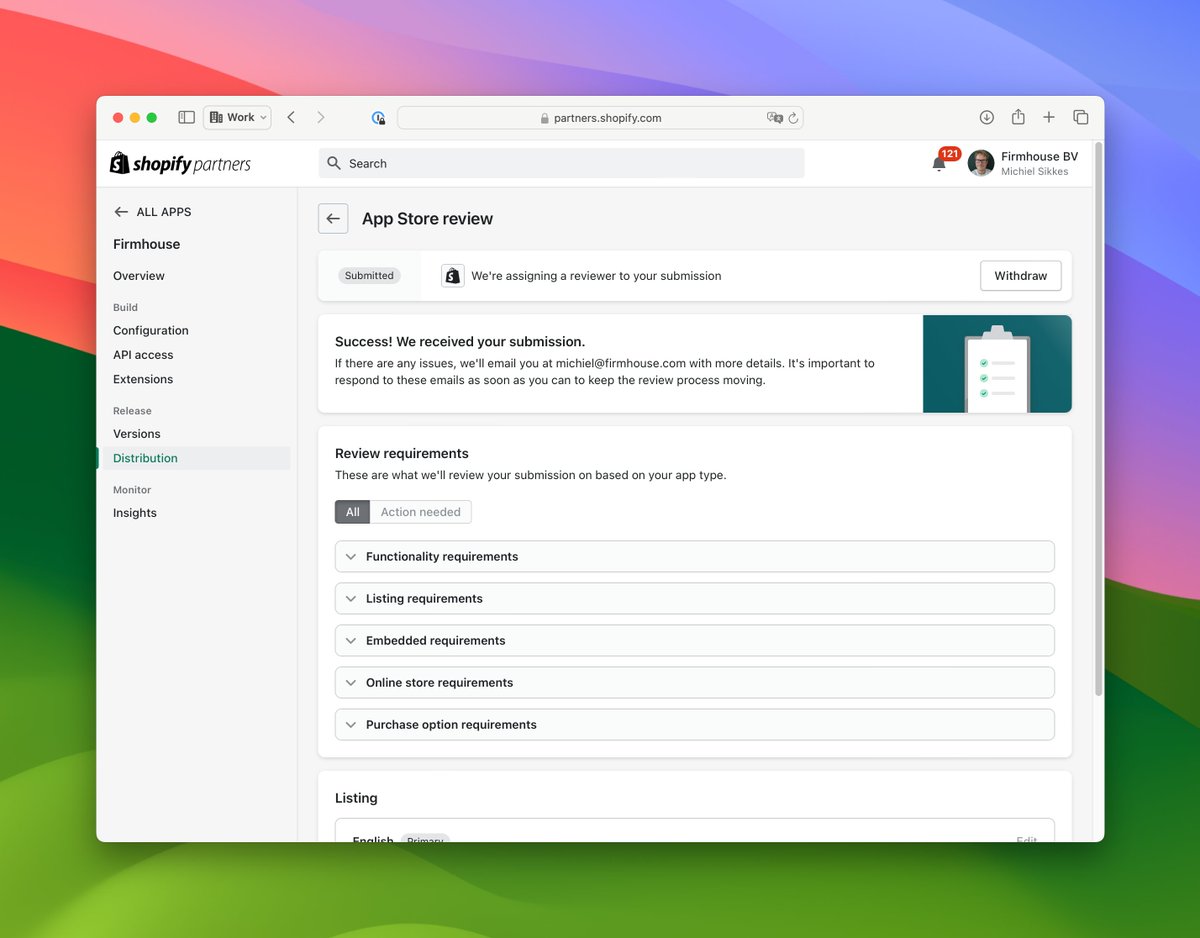Select the All filter tab

coord(352,512)
